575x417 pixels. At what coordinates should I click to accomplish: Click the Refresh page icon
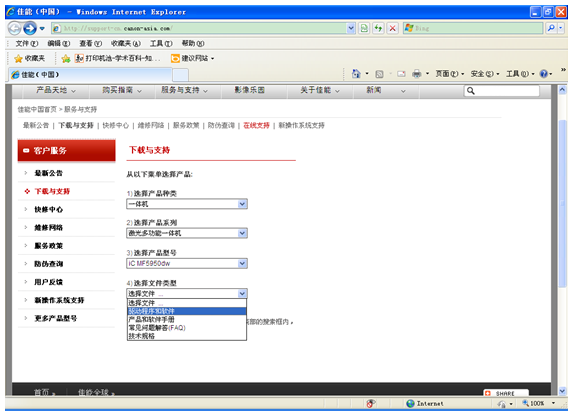378,28
